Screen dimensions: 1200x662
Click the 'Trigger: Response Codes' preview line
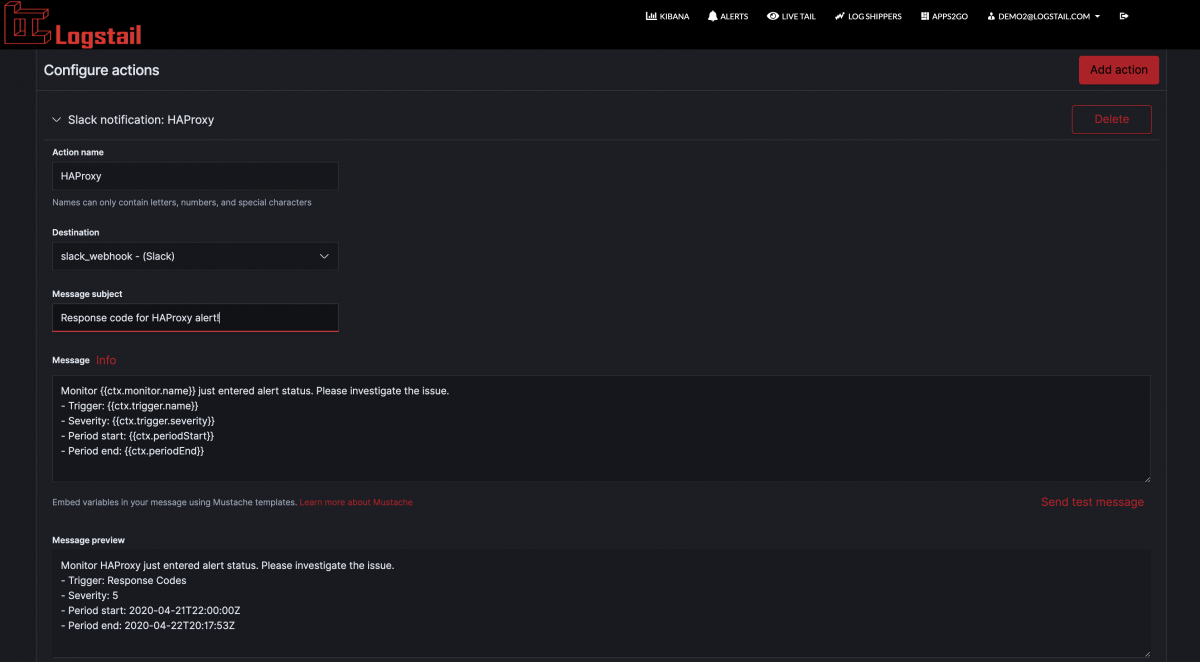(x=124, y=580)
